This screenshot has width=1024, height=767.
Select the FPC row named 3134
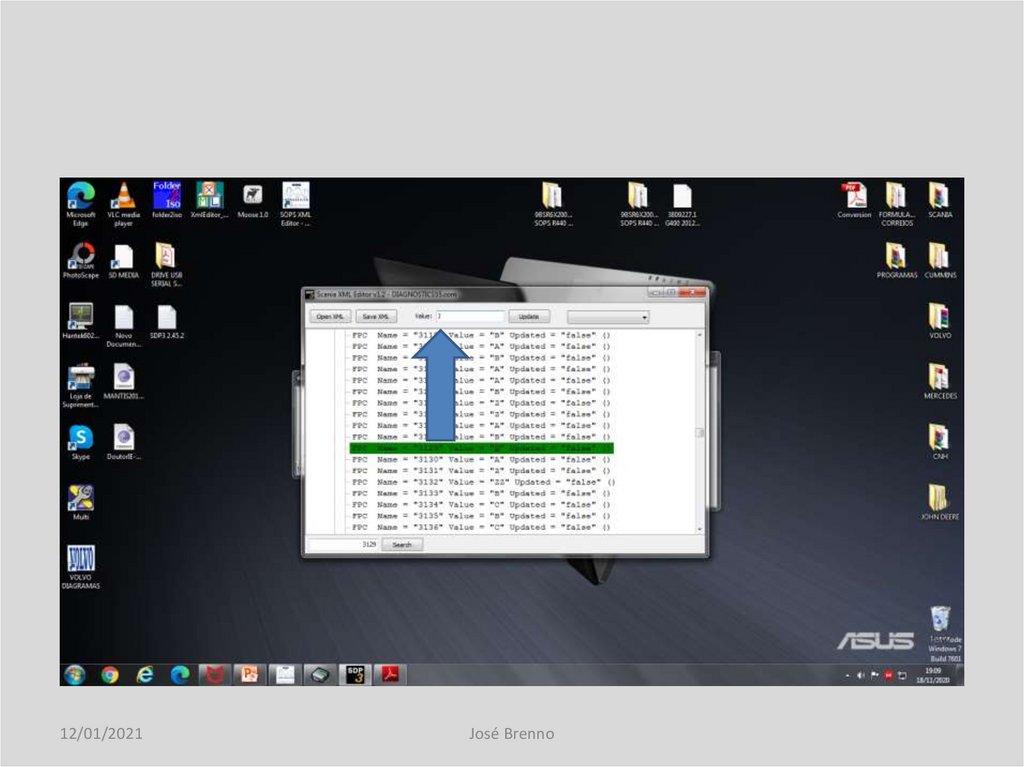(481, 504)
